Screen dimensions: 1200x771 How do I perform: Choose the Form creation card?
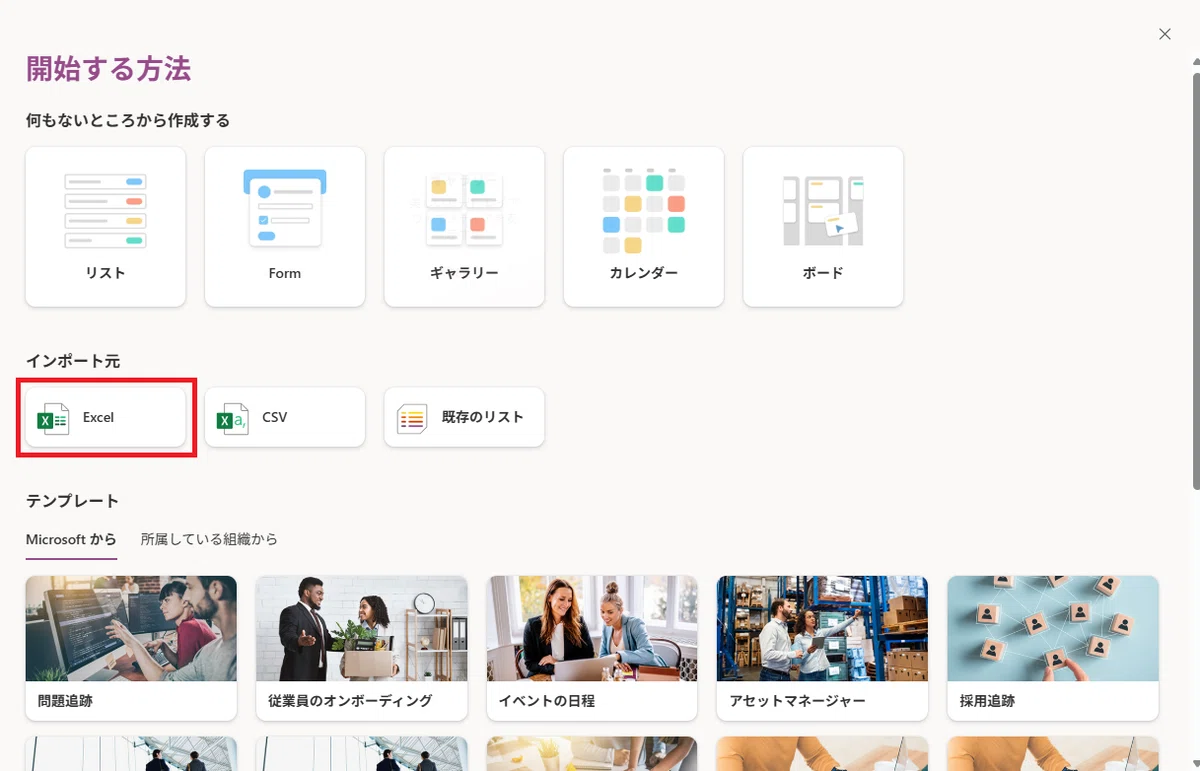point(285,227)
